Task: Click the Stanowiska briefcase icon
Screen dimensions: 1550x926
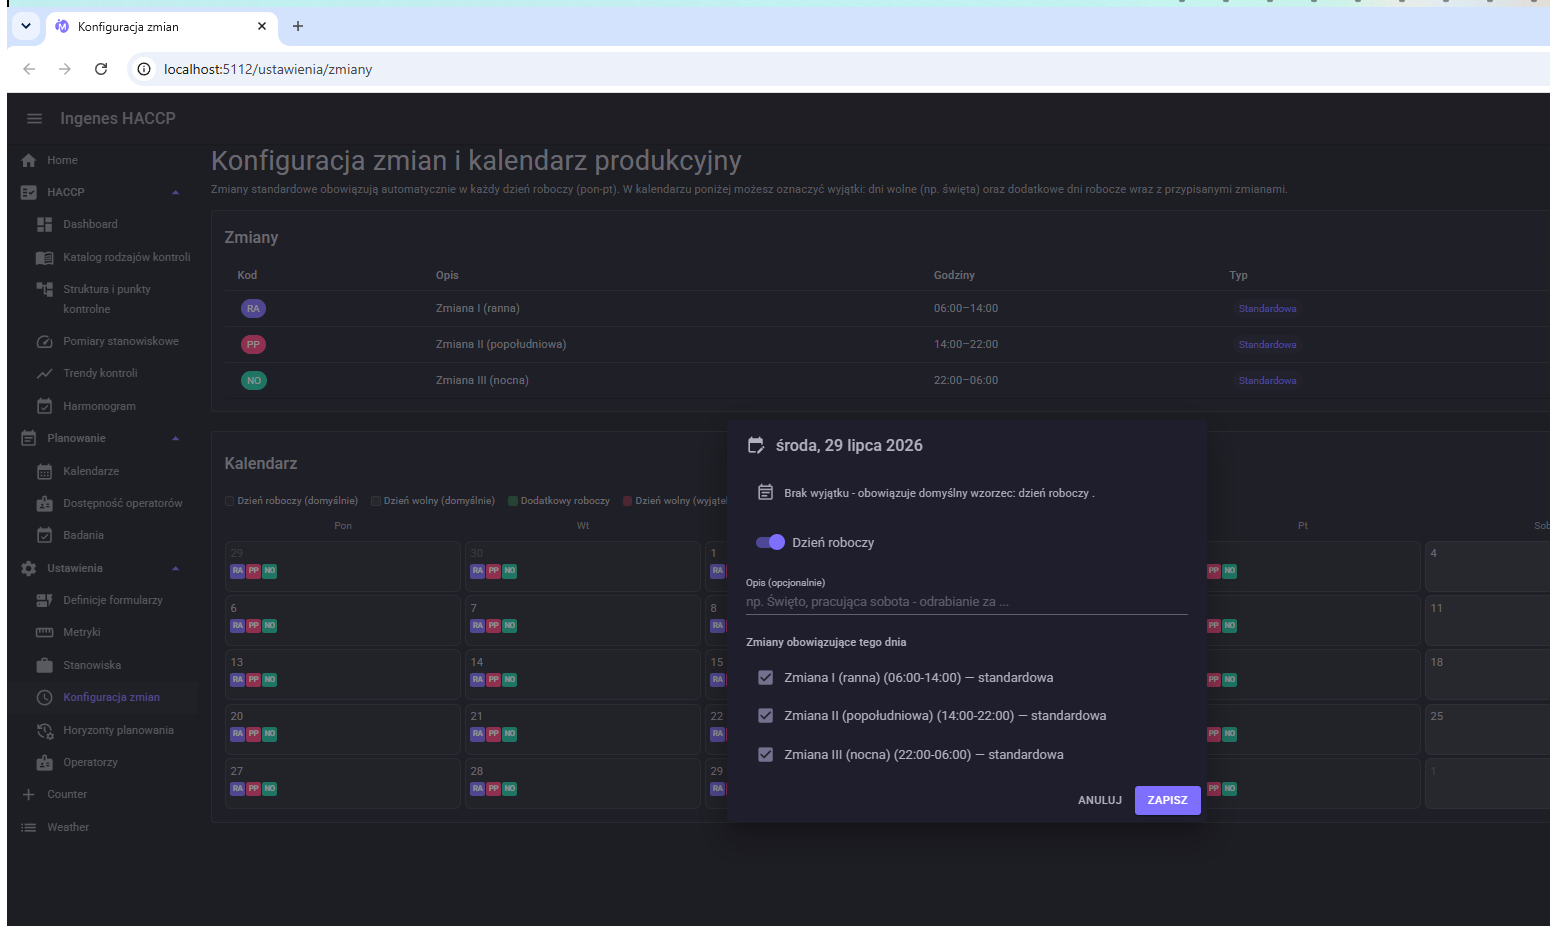Action: [x=44, y=665]
